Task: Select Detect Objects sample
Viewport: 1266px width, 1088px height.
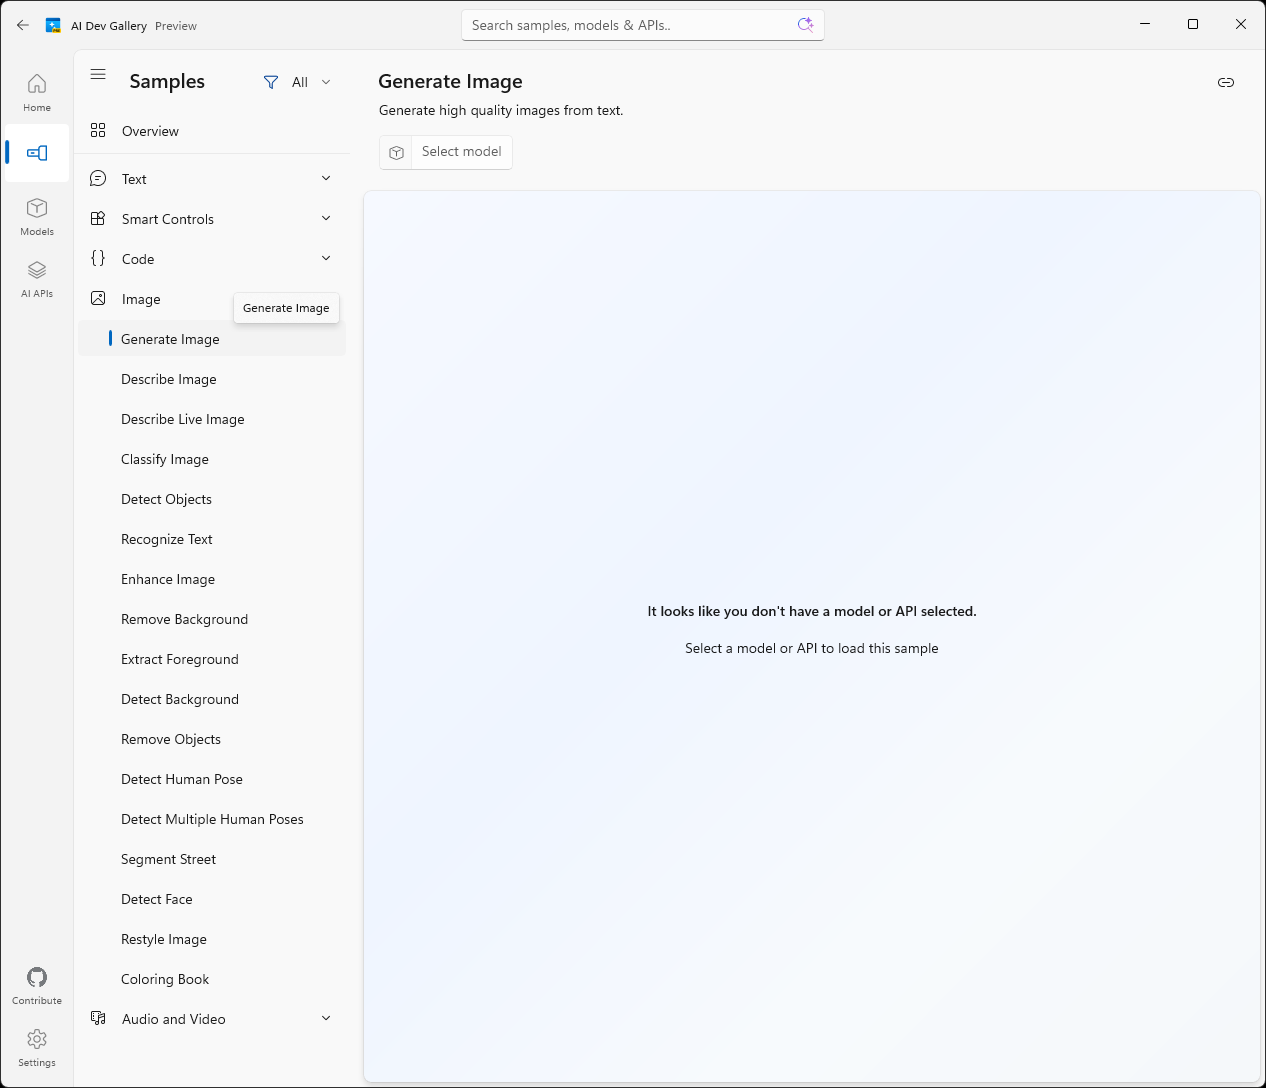Action: [x=212, y=499]
